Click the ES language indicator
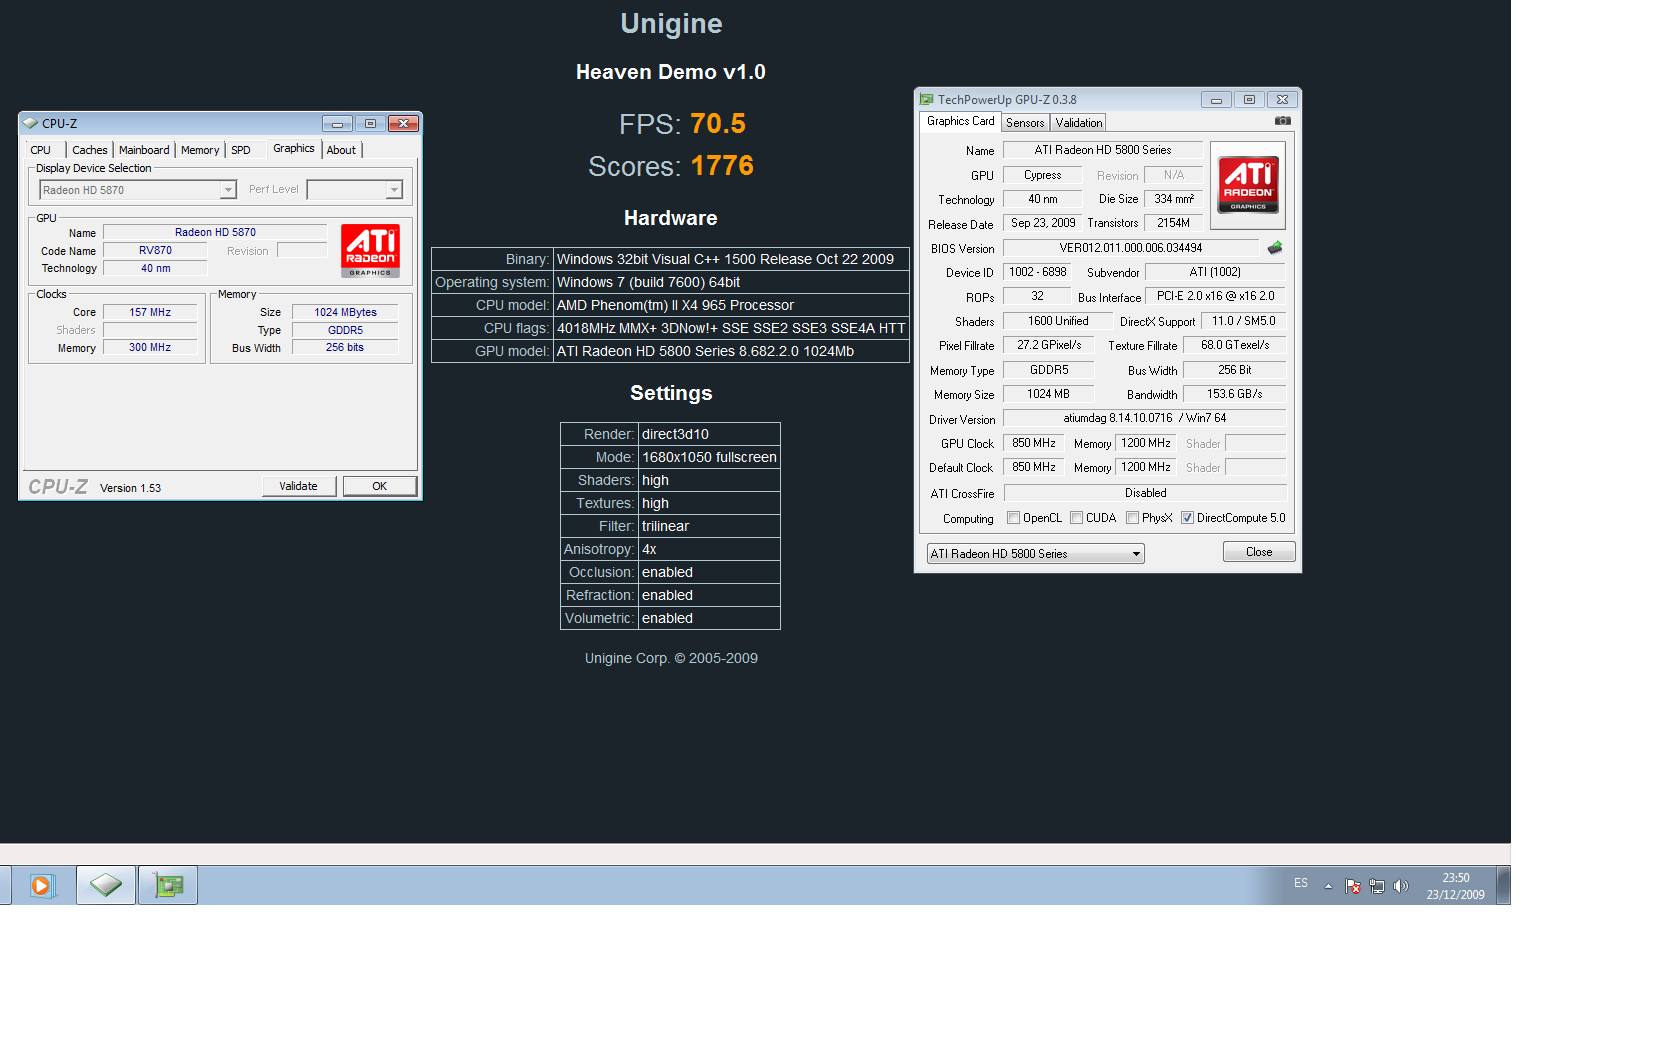This screenshot has height=1050, width=1680. pyautogui.click(x=1301, y=883)
